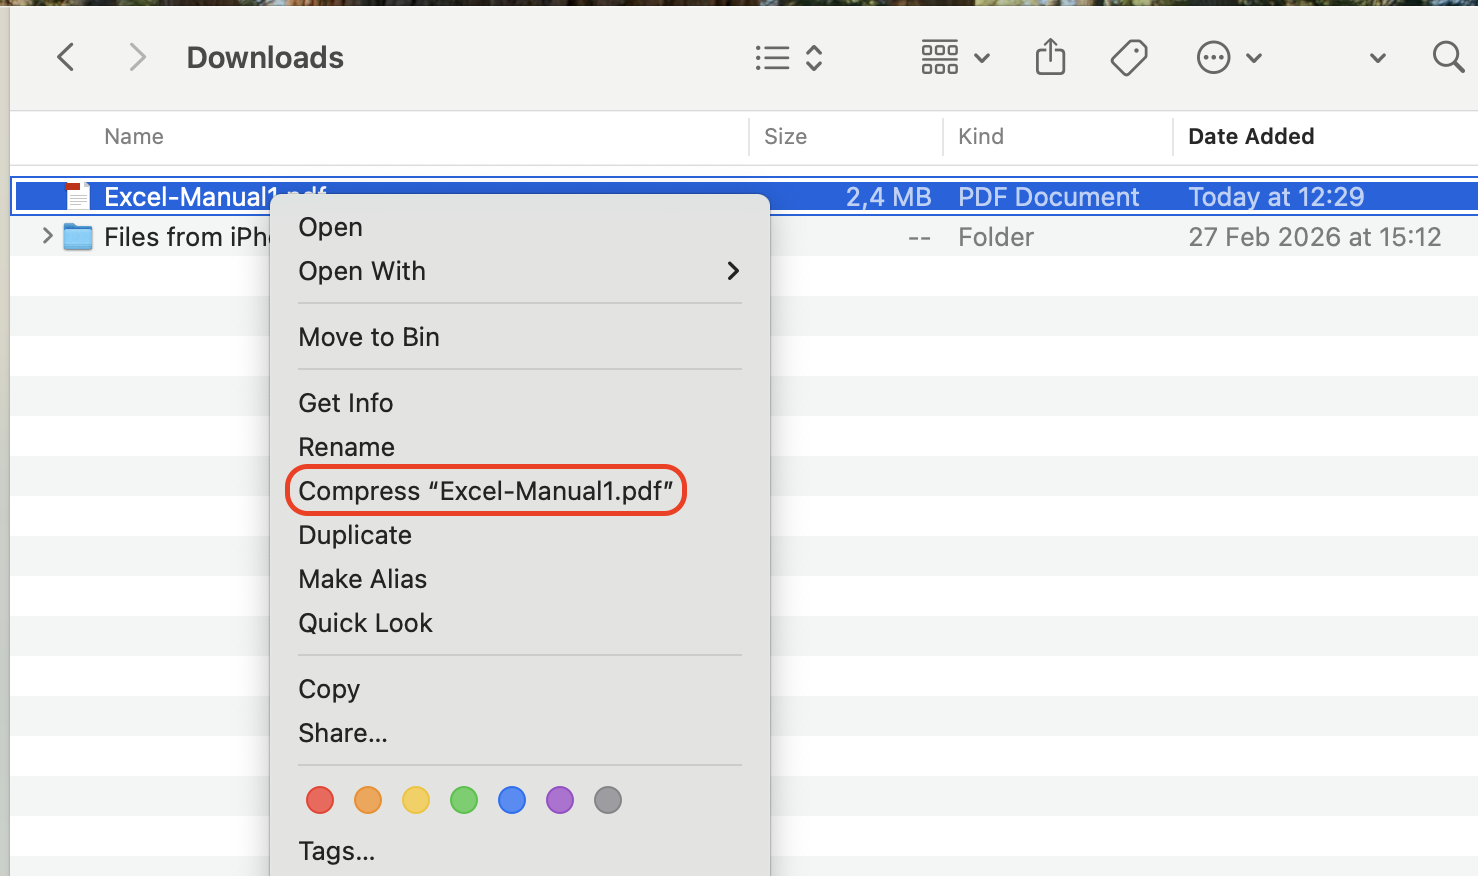
Task: Click the 2,4 MB size cell
Action: coord(888,197)
